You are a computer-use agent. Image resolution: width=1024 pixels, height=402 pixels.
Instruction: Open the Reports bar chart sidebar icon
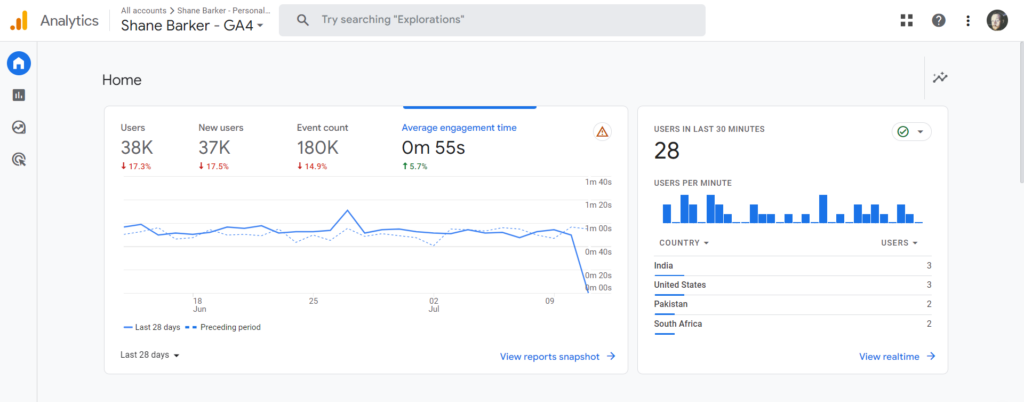click(19, 95)
